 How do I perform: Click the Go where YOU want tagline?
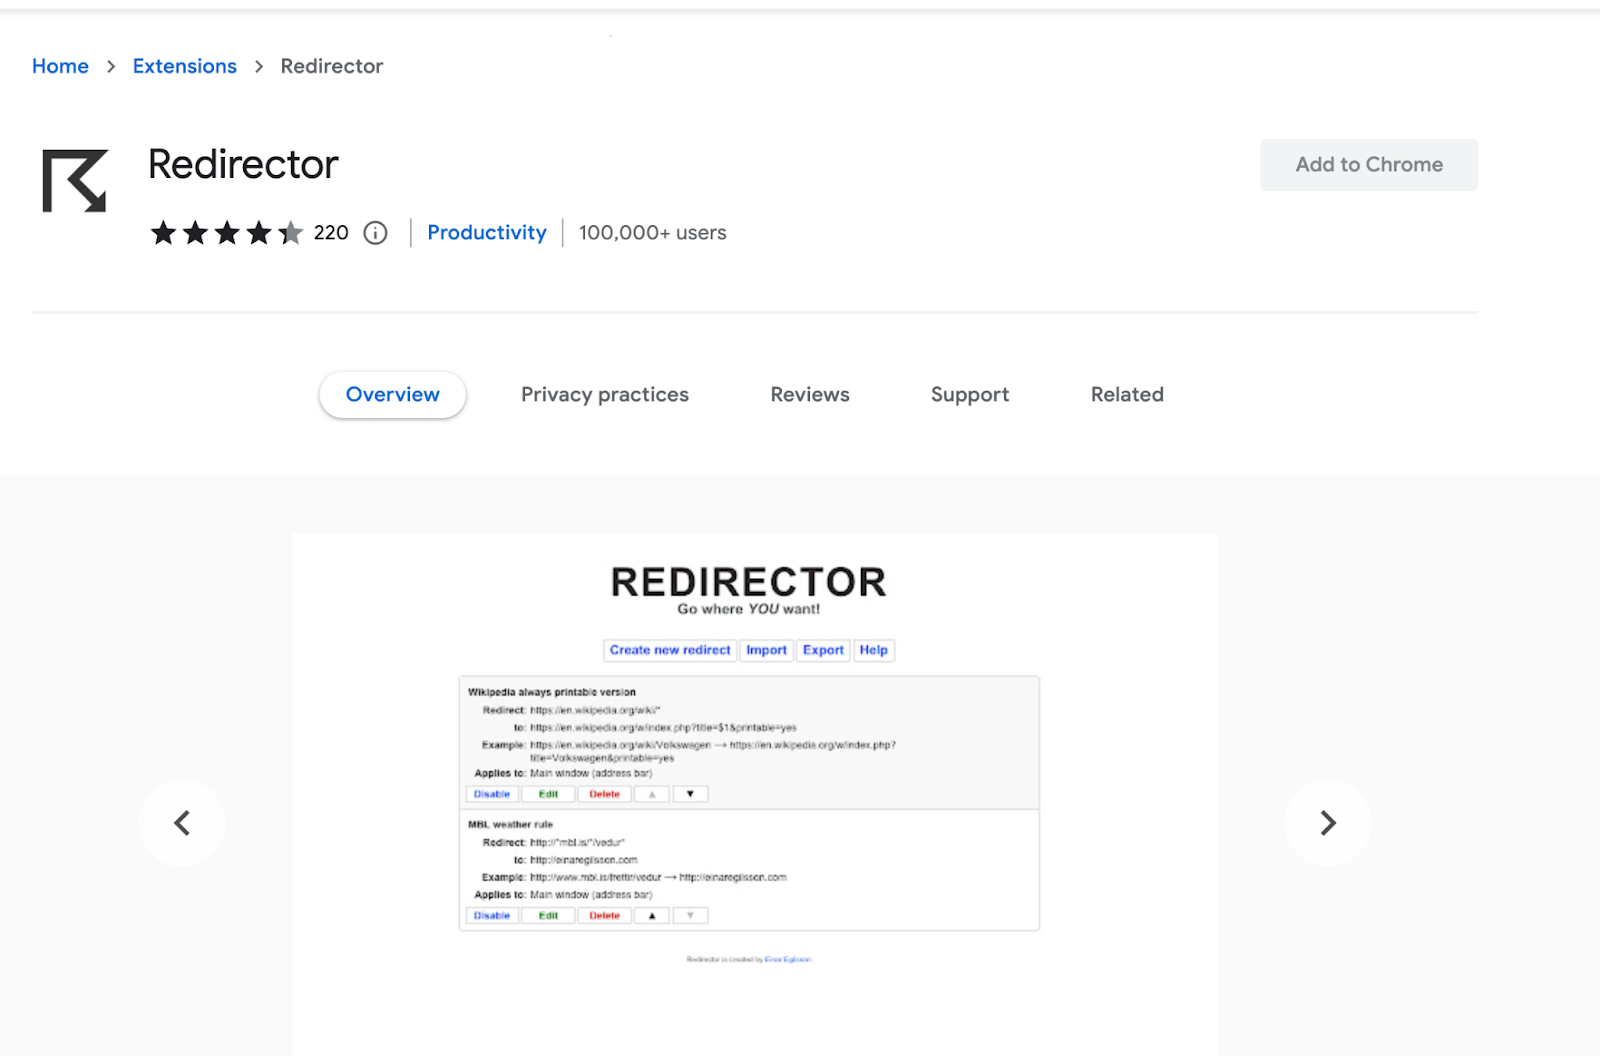(749, 609)
